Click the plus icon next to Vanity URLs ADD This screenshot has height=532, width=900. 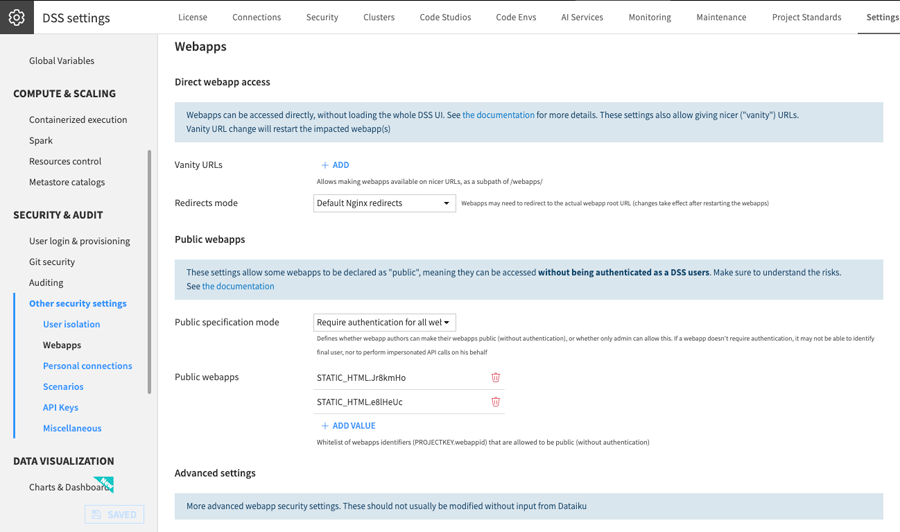pyautogui.click(x=325, y=165)
